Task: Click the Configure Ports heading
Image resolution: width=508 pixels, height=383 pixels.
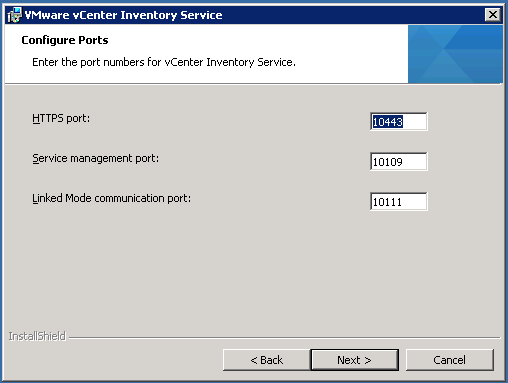Action: (65, 40)
